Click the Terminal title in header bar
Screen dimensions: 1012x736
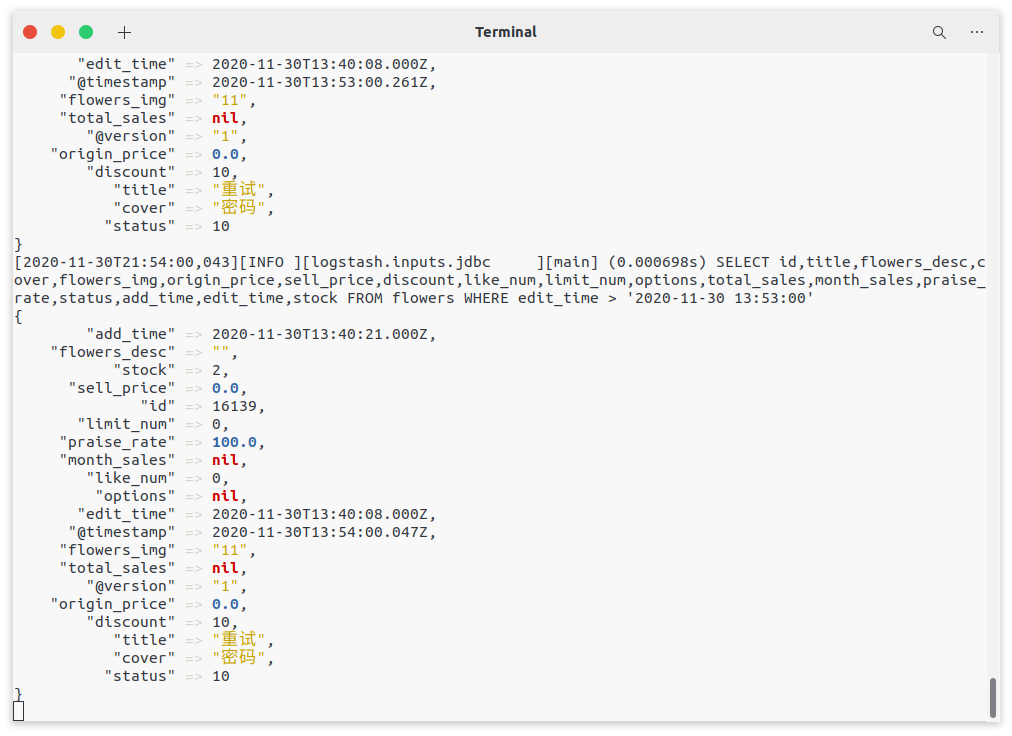[506, 32]
